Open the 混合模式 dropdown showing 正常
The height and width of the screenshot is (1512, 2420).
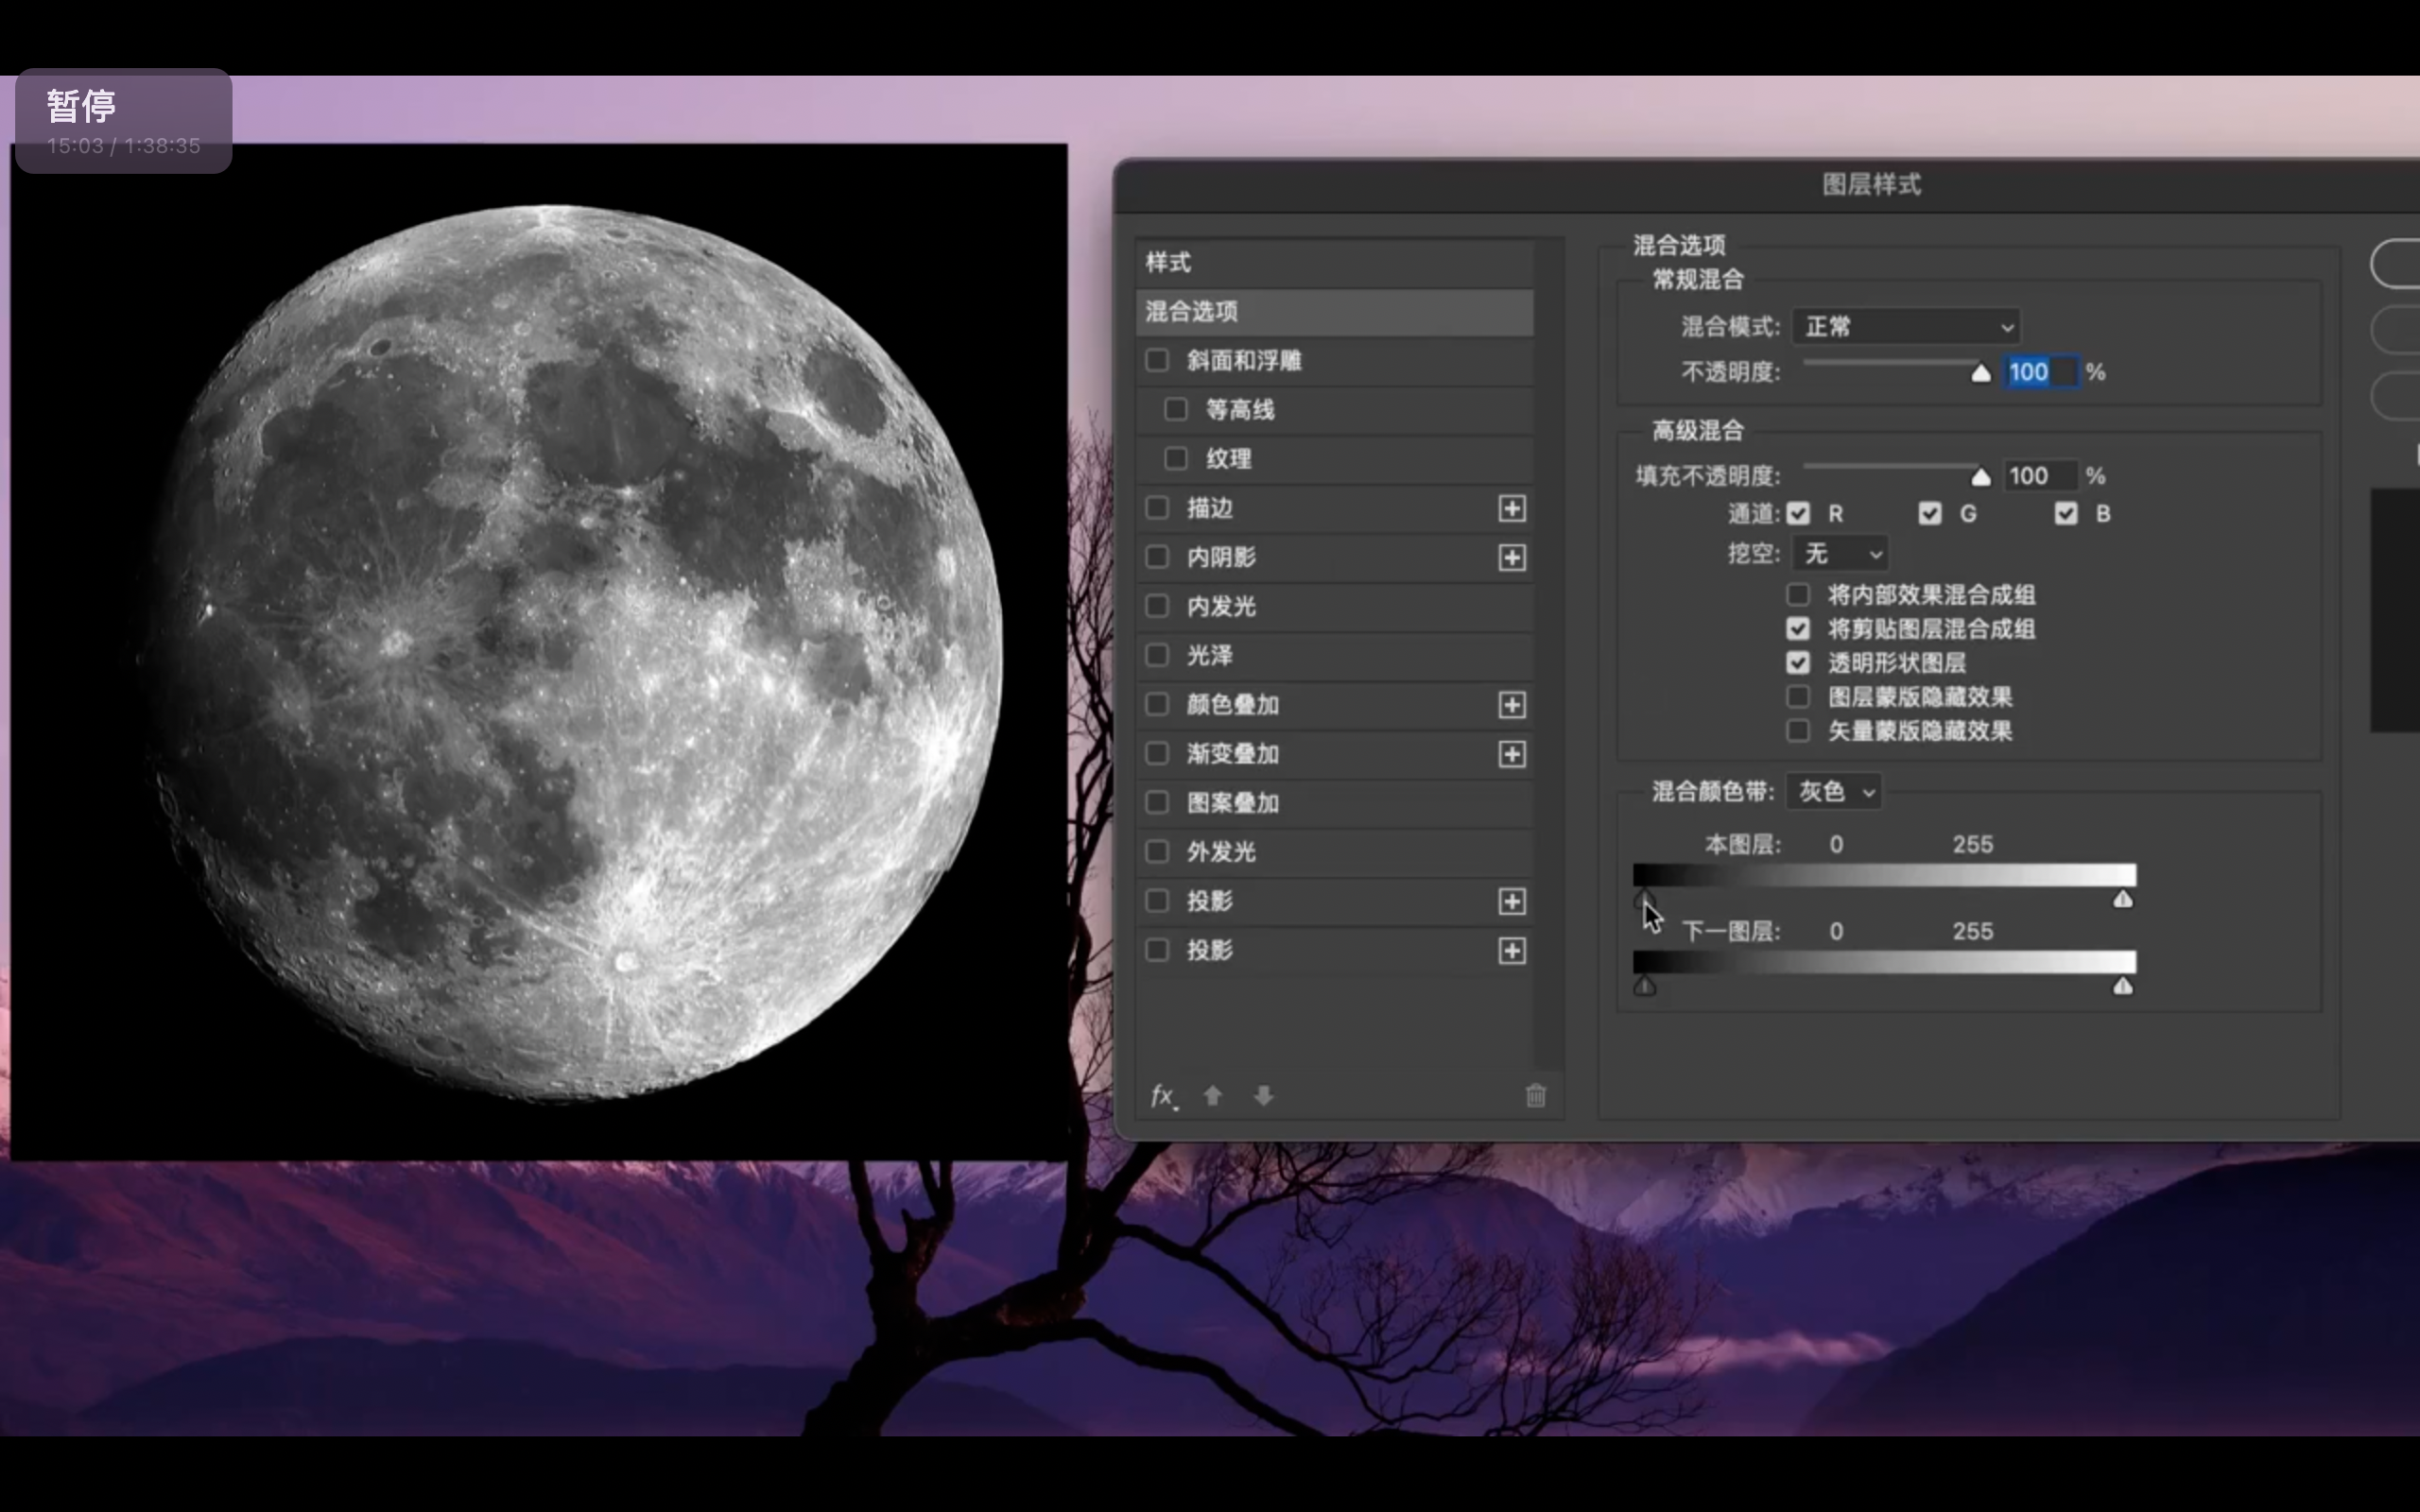pos(1906,327)
